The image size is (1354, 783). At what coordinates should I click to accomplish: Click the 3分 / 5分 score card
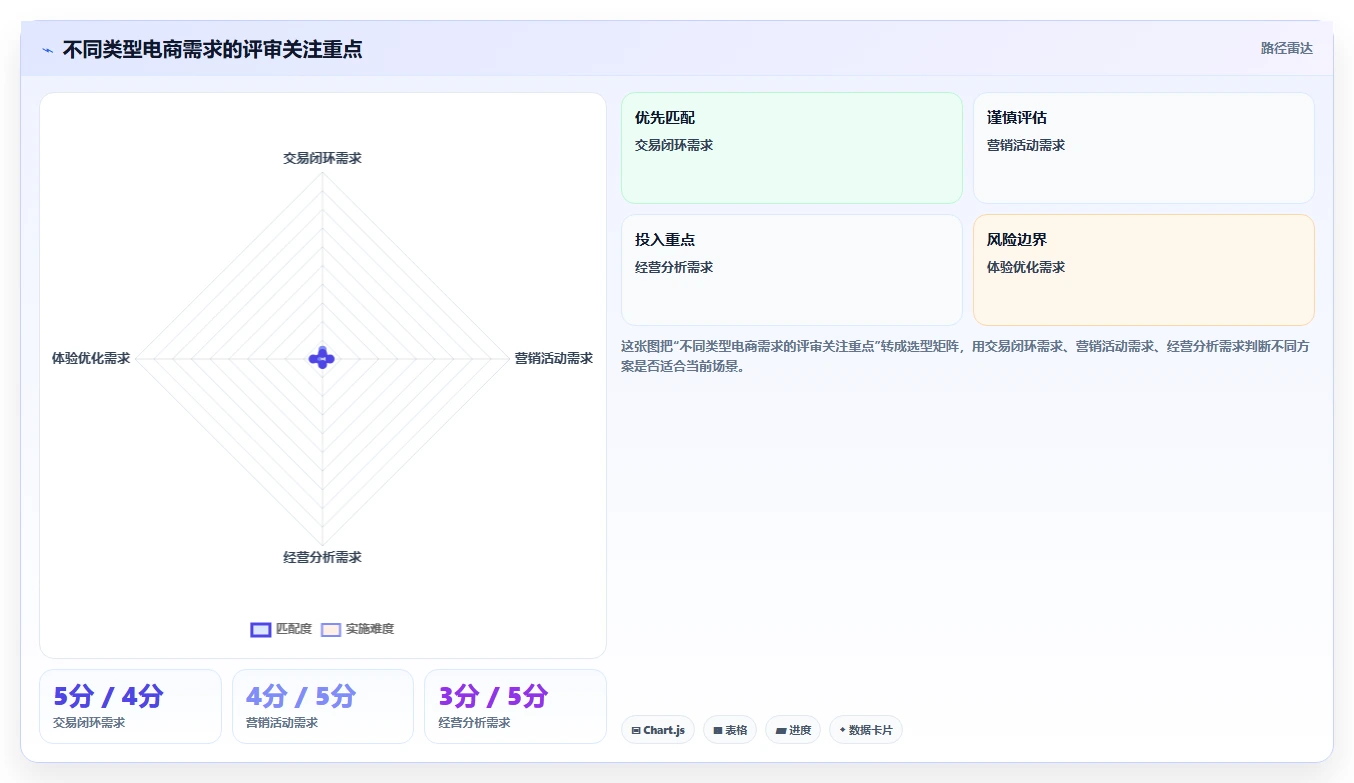coord(516,706)
